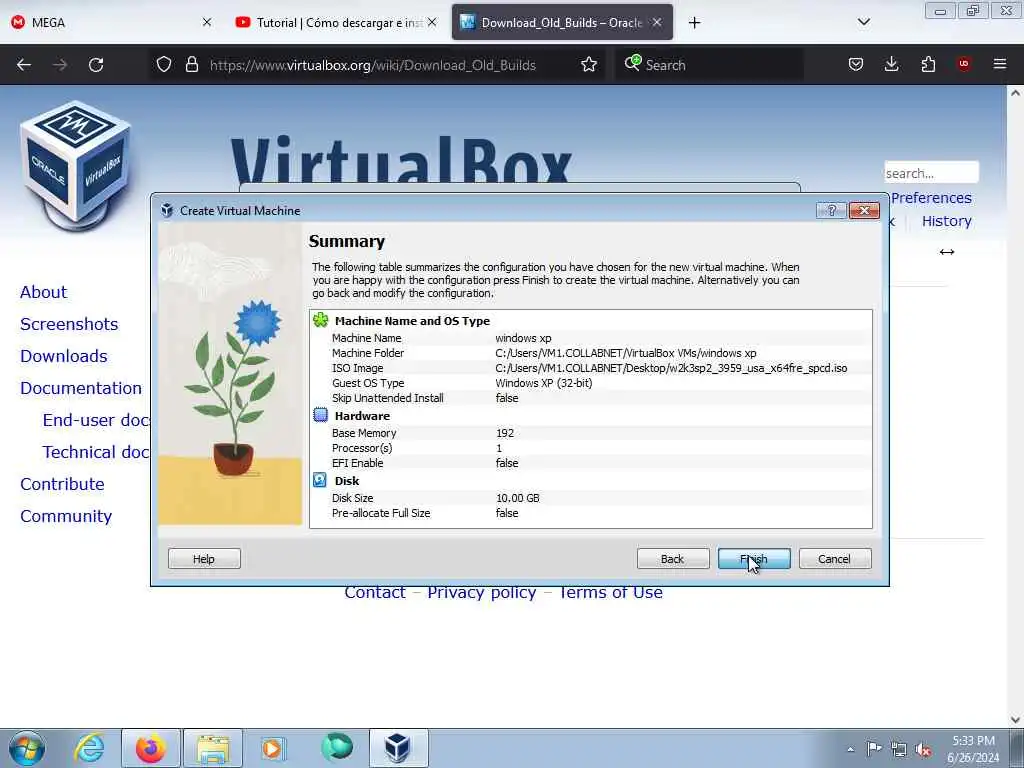Click the Skip Unattended Install row
The height and width of the screenshot is (768, 1024).
point(591,398)
